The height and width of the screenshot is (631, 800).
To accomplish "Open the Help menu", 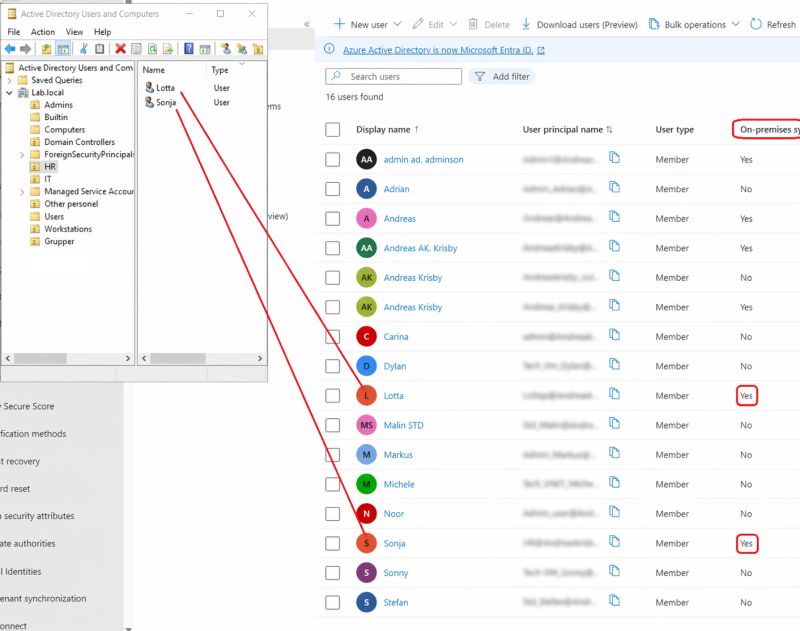I will pos(103,32).
